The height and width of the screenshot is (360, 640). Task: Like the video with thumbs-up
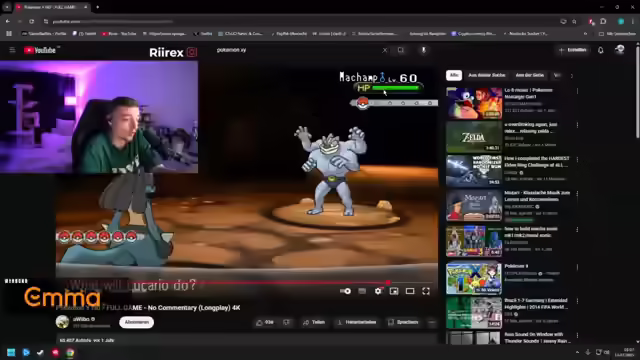265,322
